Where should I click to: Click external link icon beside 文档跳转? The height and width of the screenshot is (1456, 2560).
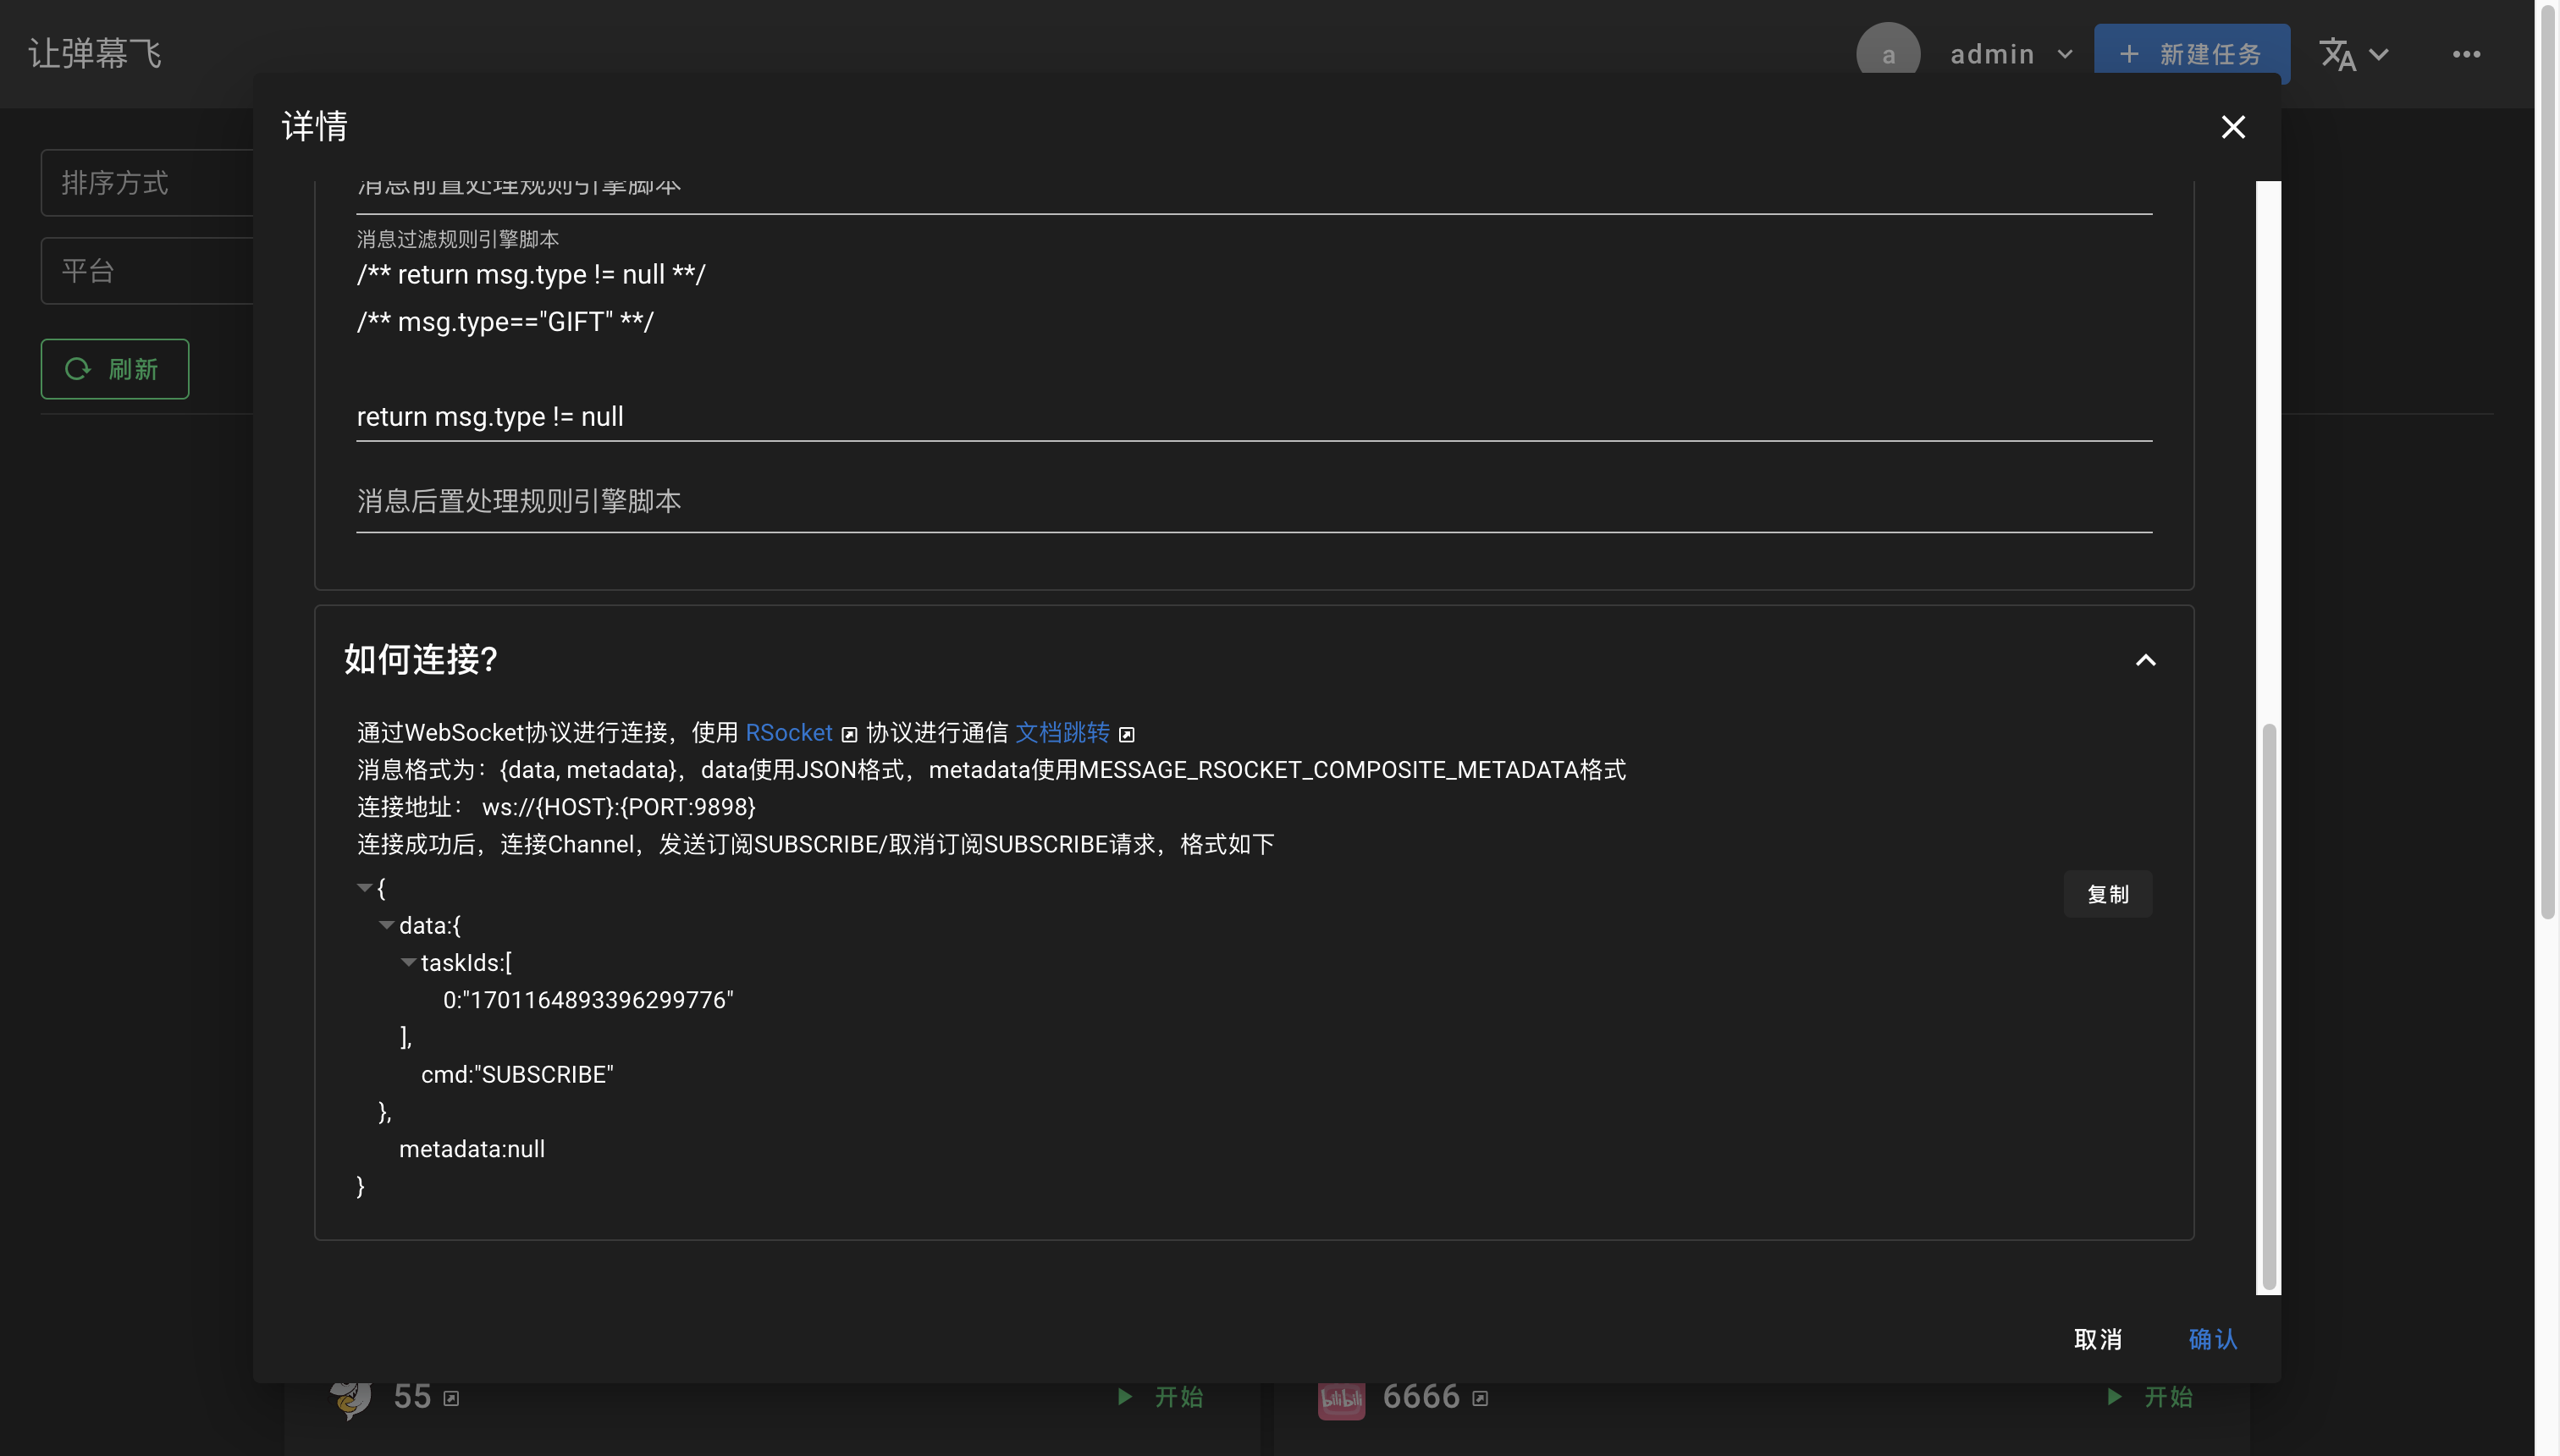1127,733
